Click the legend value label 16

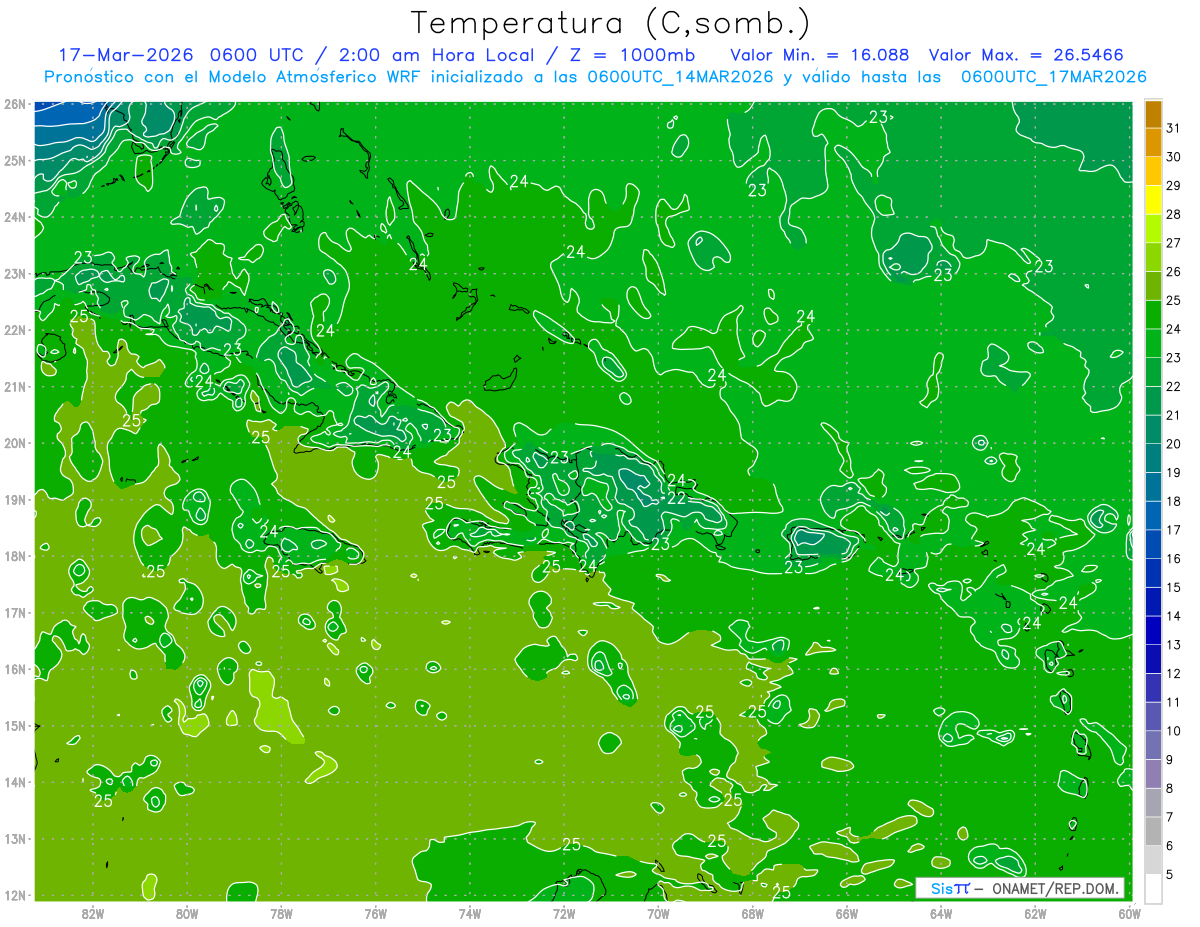(x=1174, y=559)
